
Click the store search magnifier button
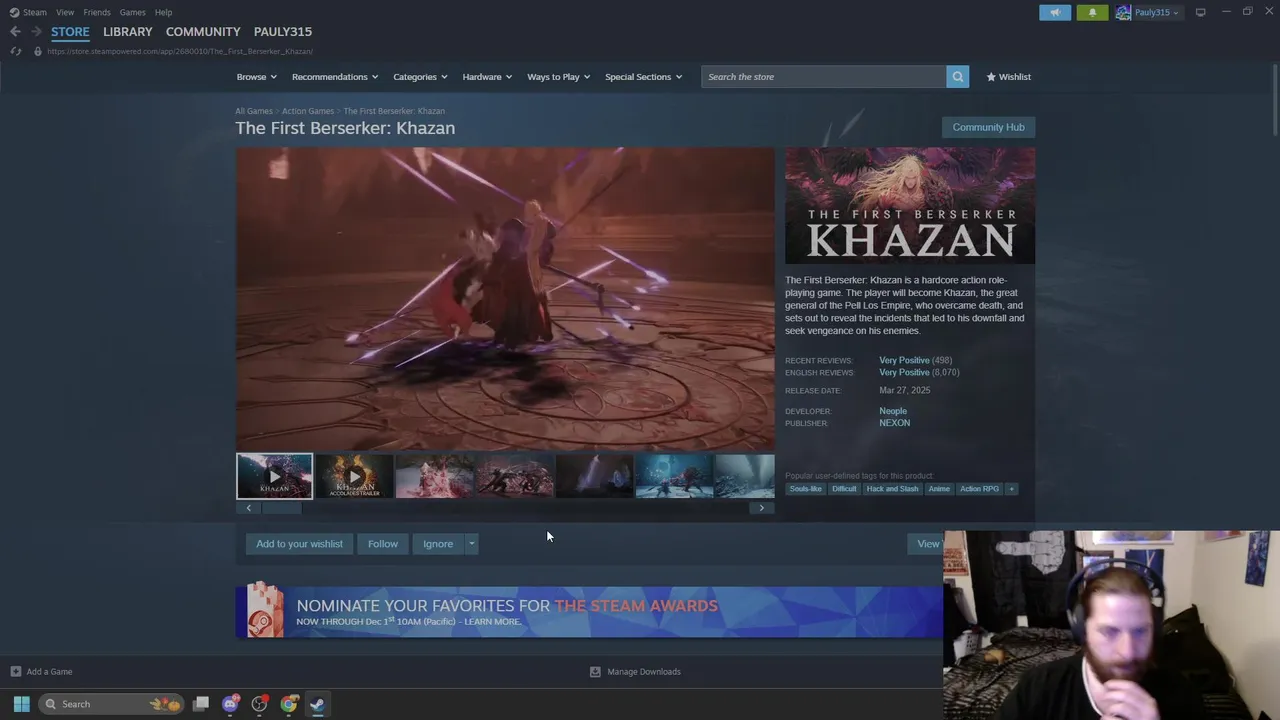(957, 77)
